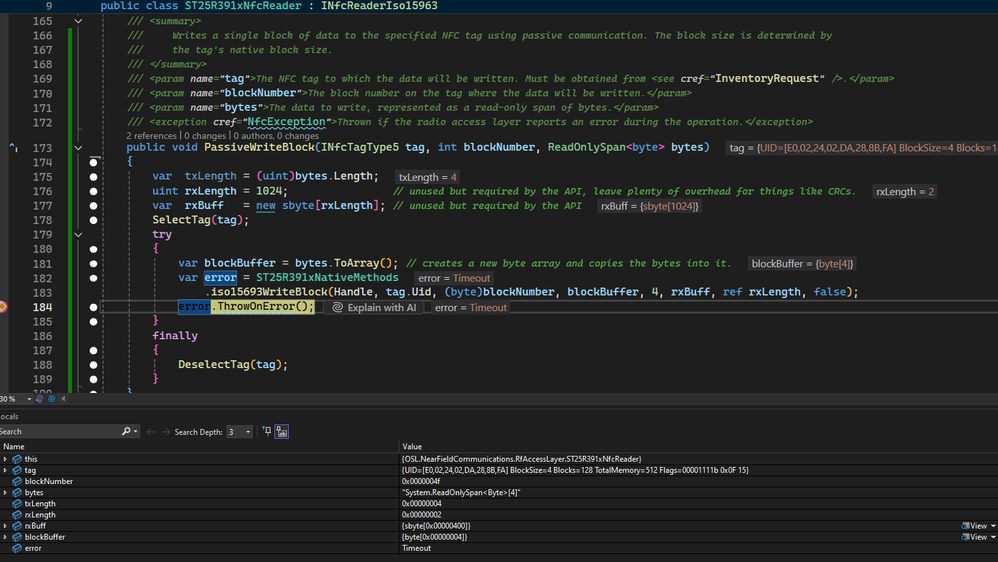Toggle the highlighted view icon in Locals toolbar
Image resolution: width=998 pixels, height=562 pixels.
tap(282, 432)
